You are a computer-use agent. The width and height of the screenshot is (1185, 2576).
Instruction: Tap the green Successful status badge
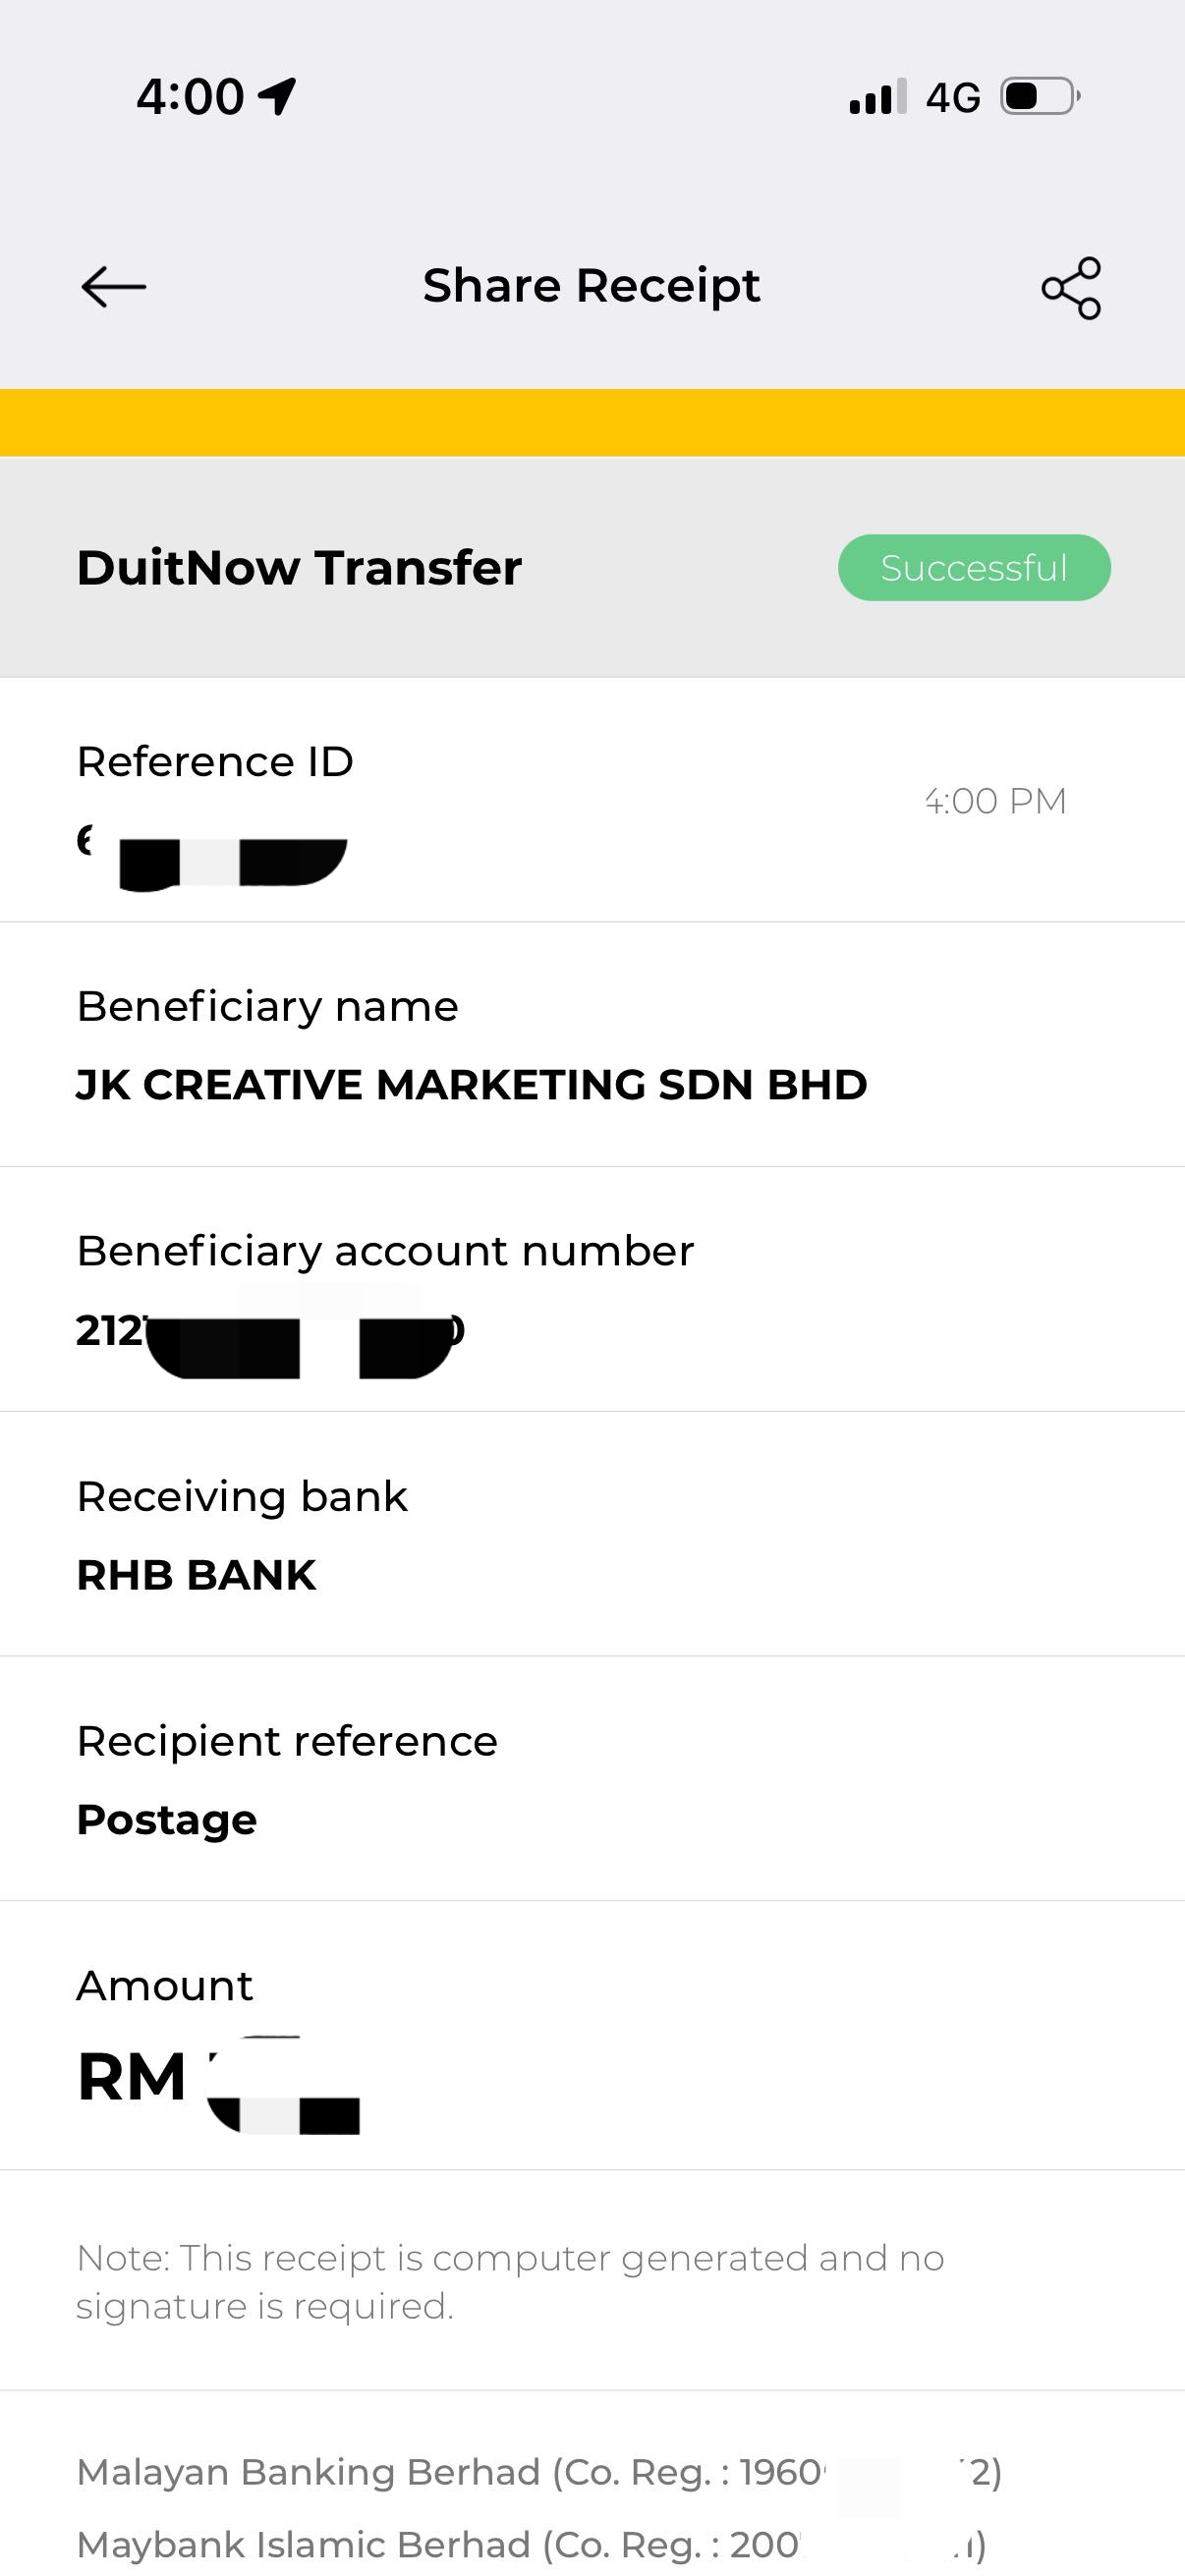click(x=974, y=568)
